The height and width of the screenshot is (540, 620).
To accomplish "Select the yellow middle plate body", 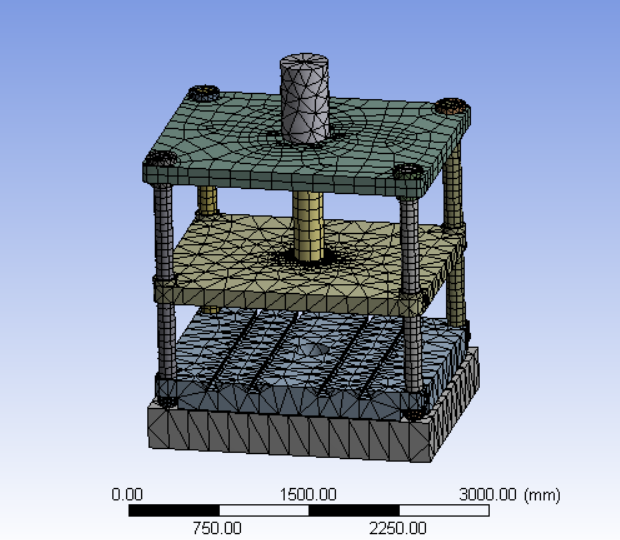I will coord(308,265).
